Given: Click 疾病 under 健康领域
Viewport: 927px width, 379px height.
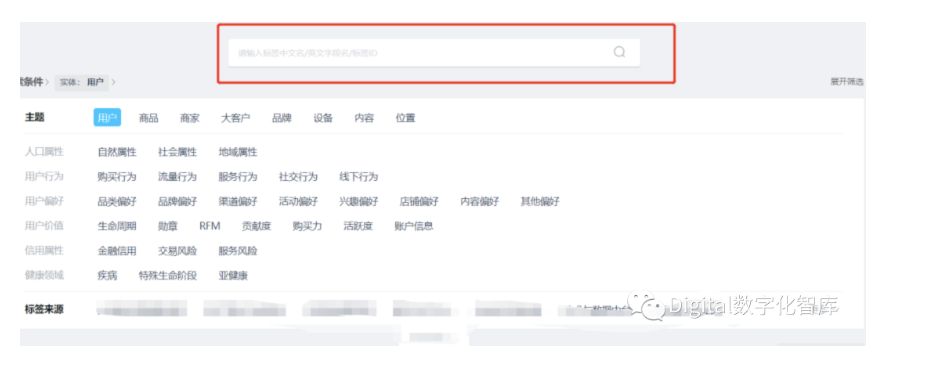Looking at the screenshot, I should pyautogui.click(x=107, y=276).
